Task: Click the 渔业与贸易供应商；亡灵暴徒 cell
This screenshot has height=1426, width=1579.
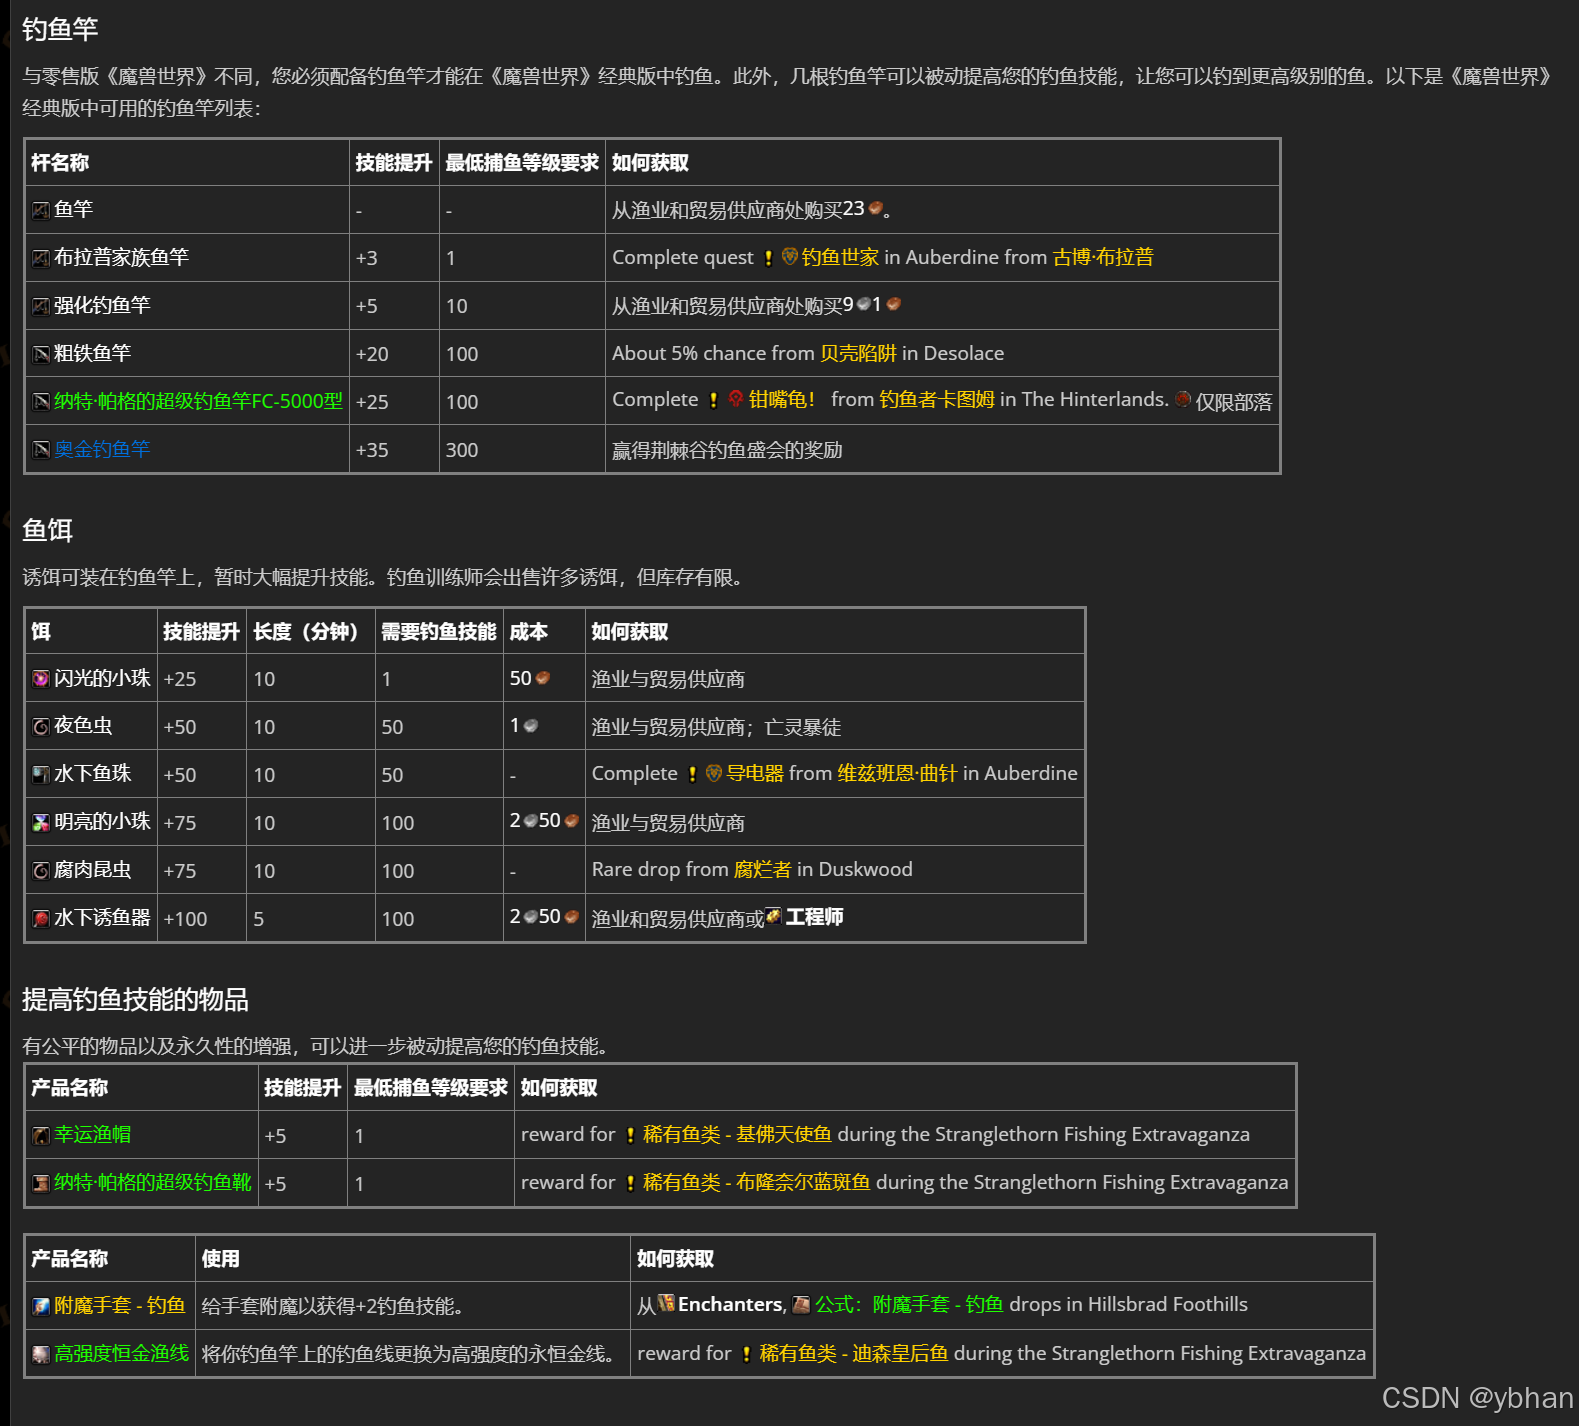Action: click(x=835, y=727)
